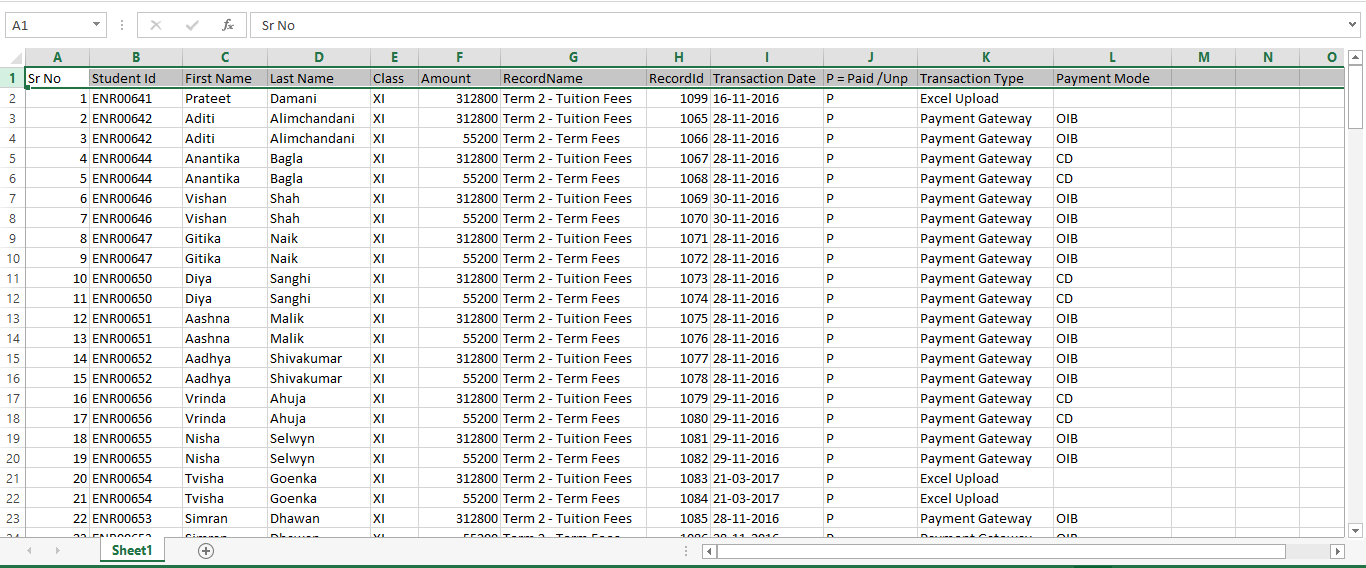
Task: Click the cell containing Damani
Action: (319, 98)
